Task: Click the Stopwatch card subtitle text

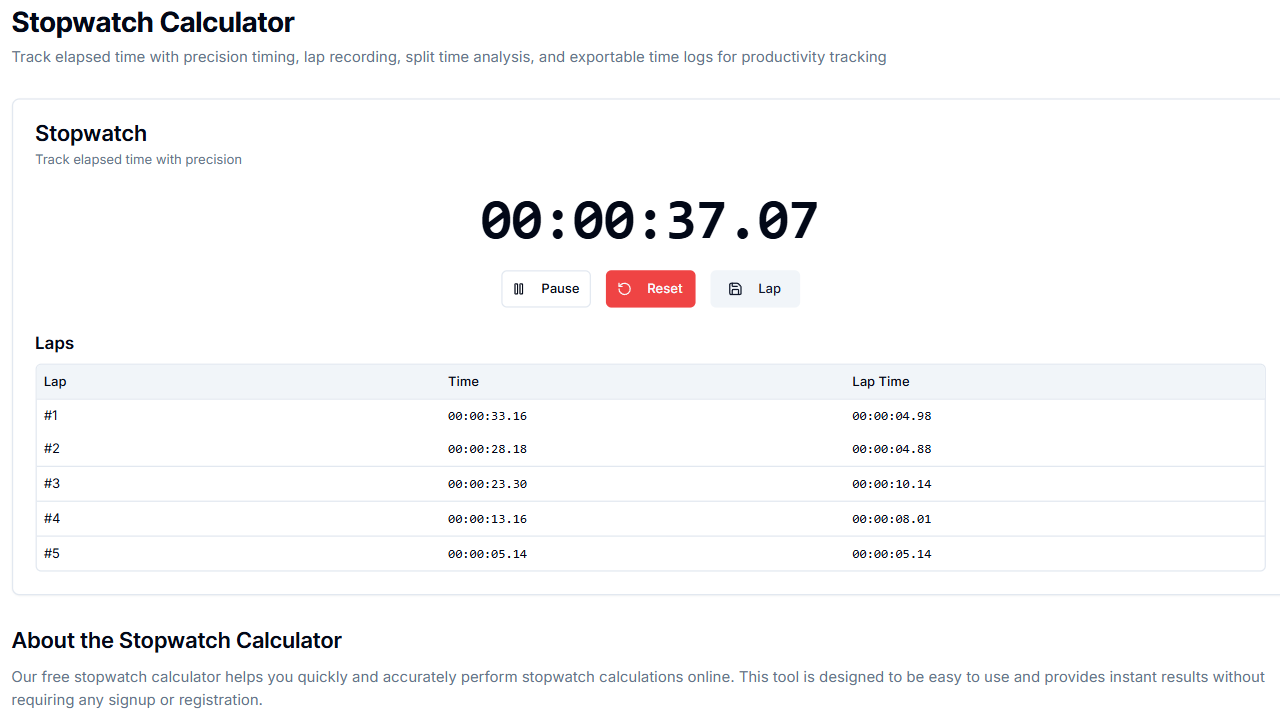Action: [138, 159]
